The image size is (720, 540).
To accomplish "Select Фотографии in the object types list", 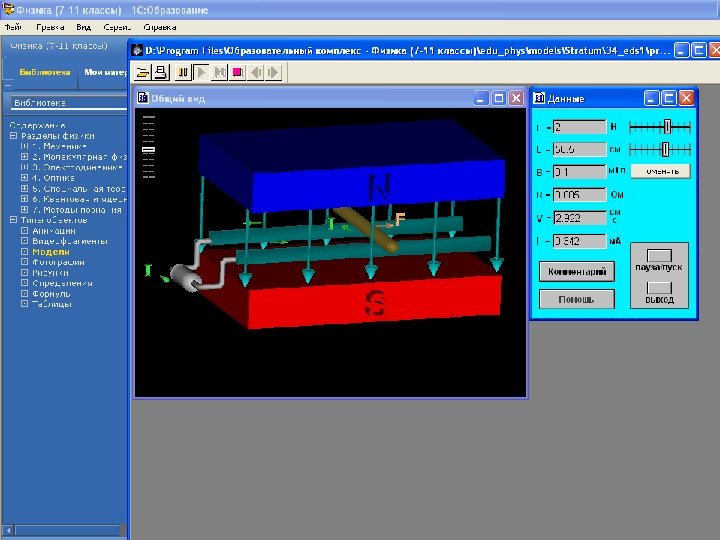I will click(58, 262).
